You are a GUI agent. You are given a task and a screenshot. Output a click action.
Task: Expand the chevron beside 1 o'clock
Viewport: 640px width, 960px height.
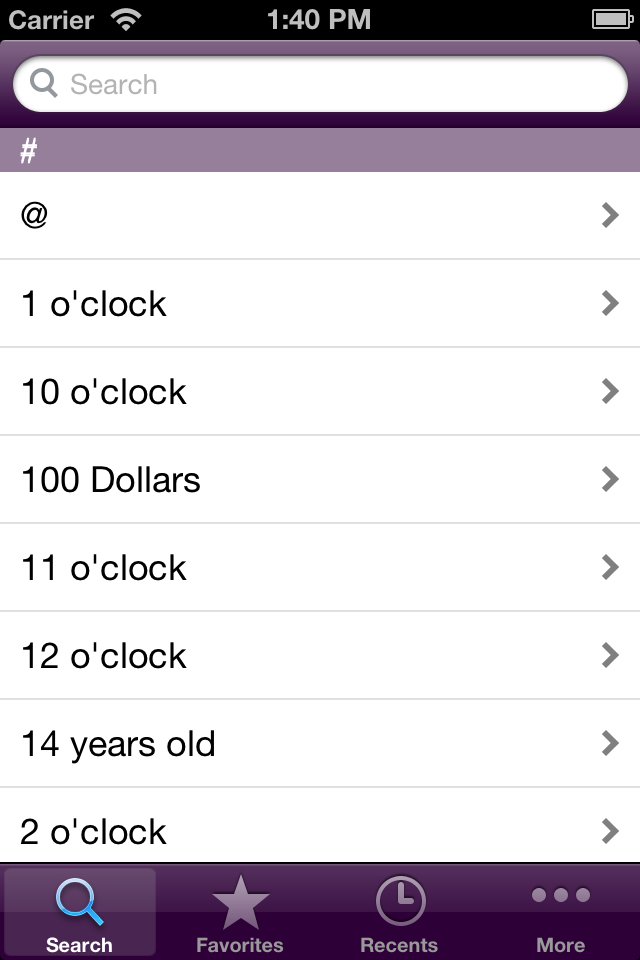pos(610,303)
